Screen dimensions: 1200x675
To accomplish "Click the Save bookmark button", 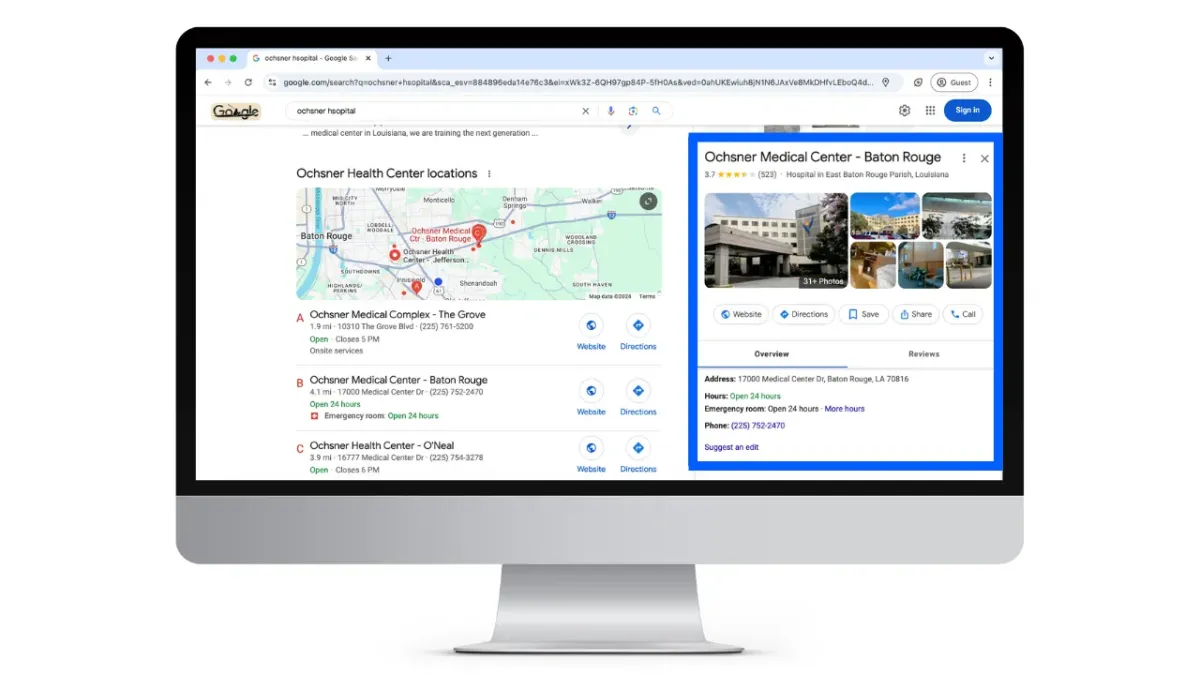I will pyautogui.click(x=863, y=314).
